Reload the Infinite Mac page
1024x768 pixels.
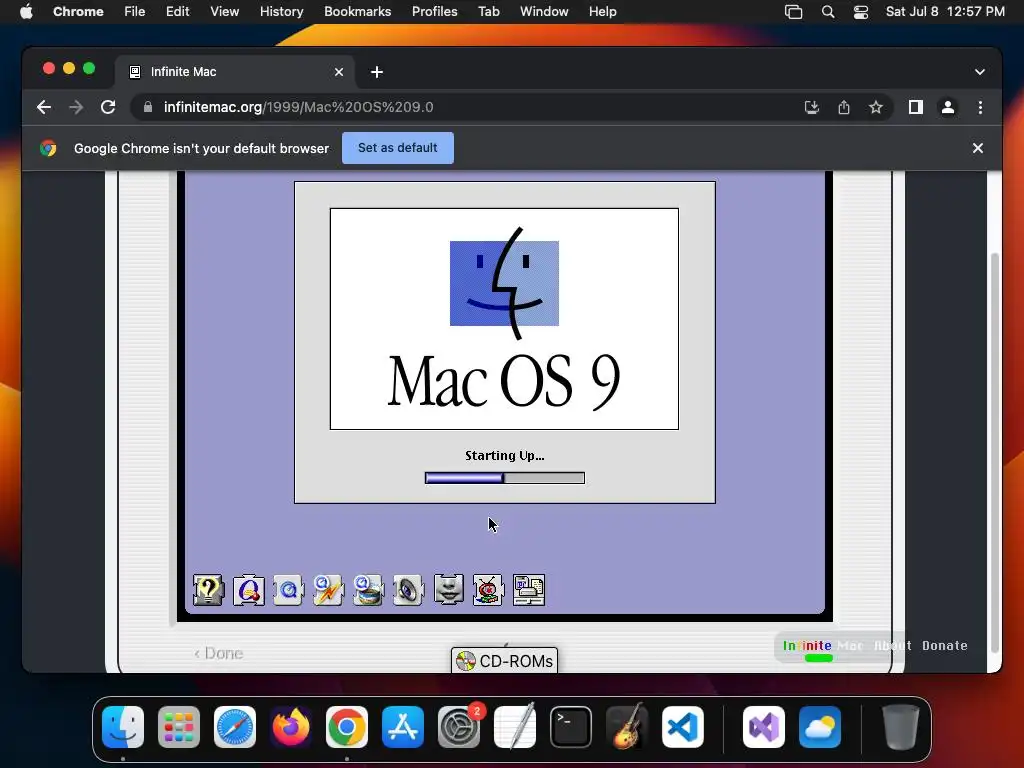108,107
